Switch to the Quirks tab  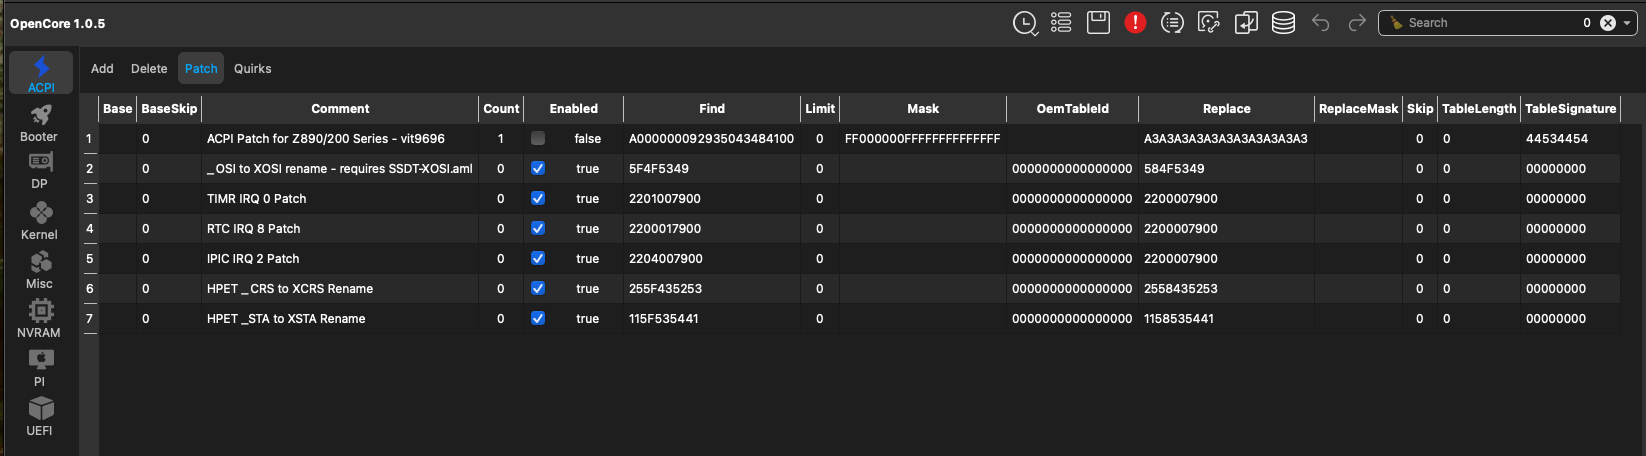point(253,69)
